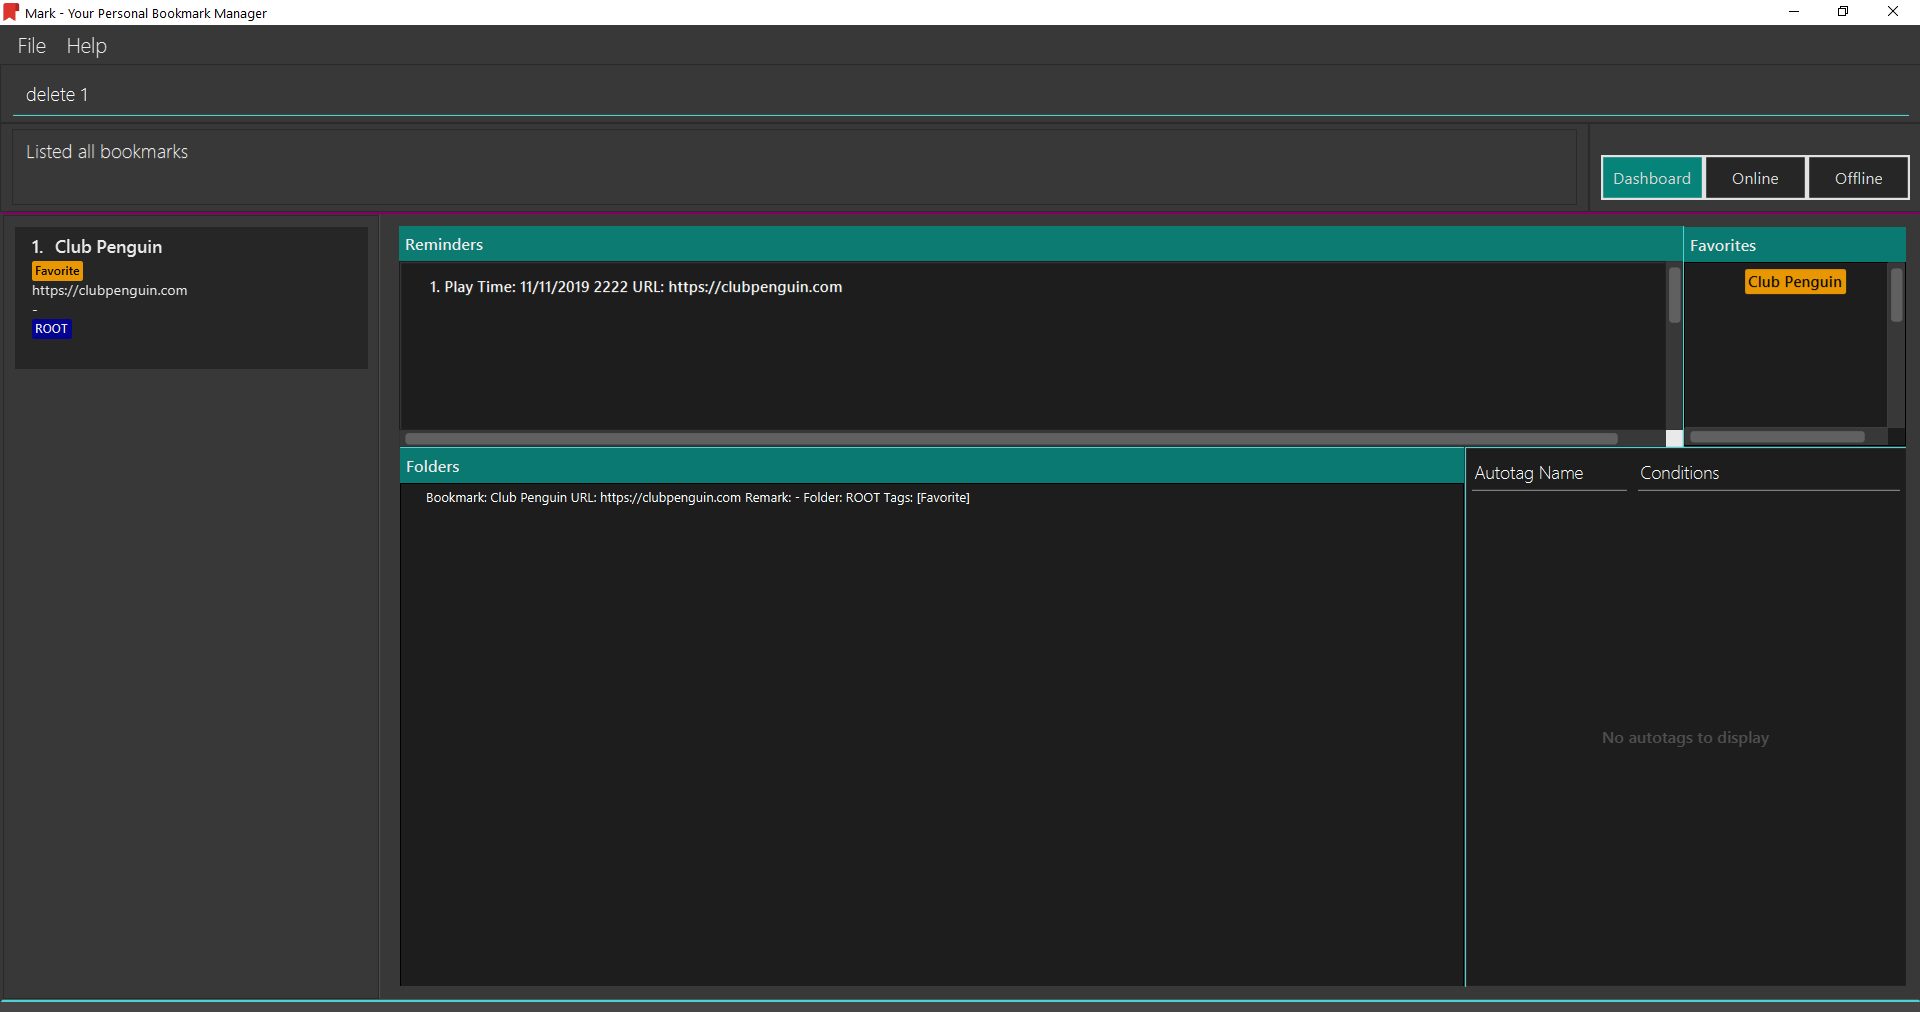Click the Reminders horizontal scrollbar
Screen dimensions: 1920x1012
point(1011,438)
